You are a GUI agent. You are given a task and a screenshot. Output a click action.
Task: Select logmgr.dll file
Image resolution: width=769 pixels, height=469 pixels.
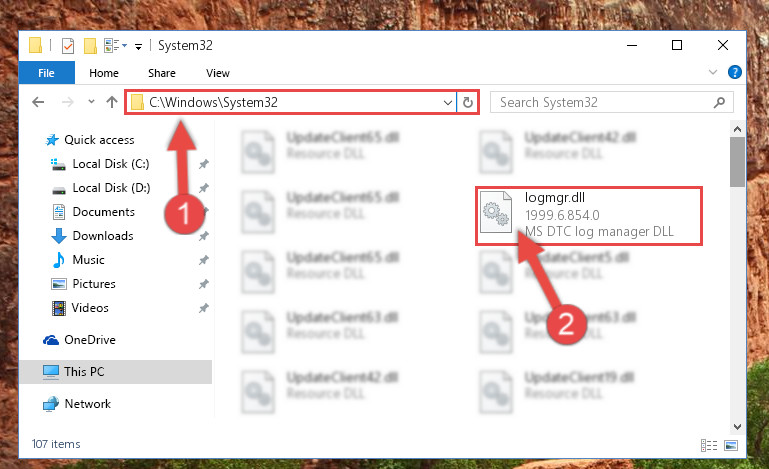click(x=589, y=214)
